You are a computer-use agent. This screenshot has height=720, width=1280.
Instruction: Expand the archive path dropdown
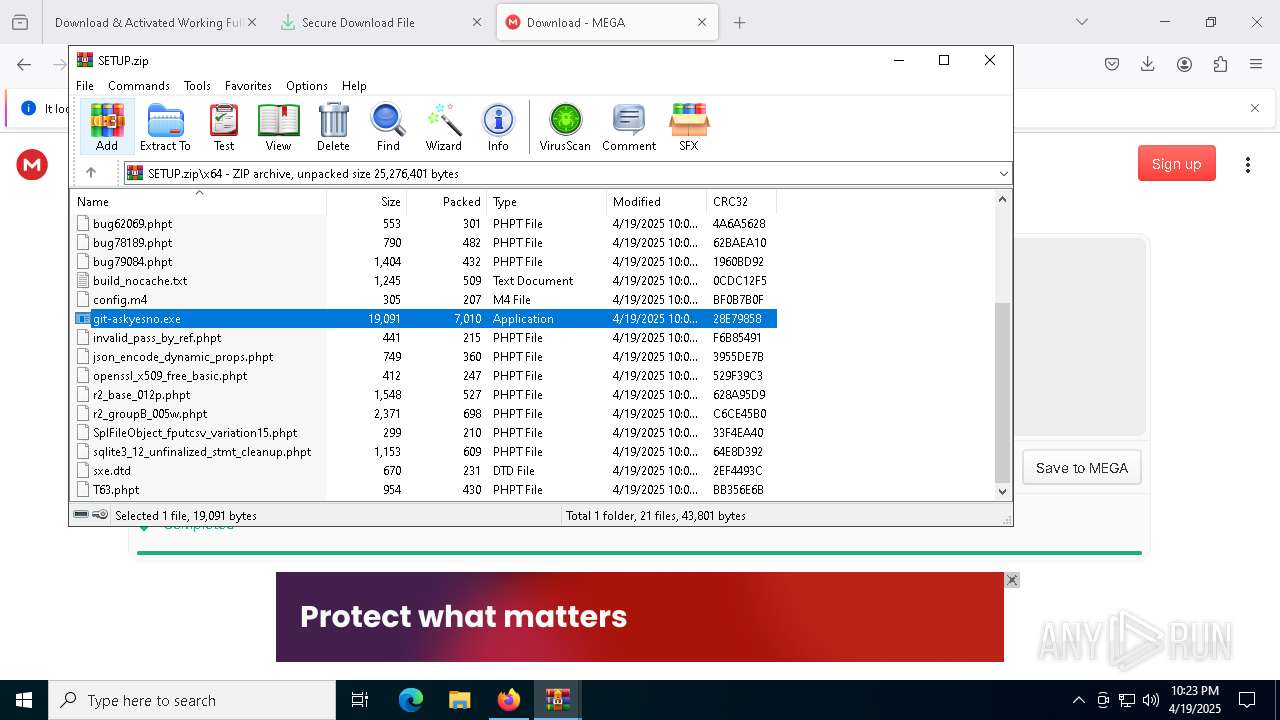point(1004,174)
